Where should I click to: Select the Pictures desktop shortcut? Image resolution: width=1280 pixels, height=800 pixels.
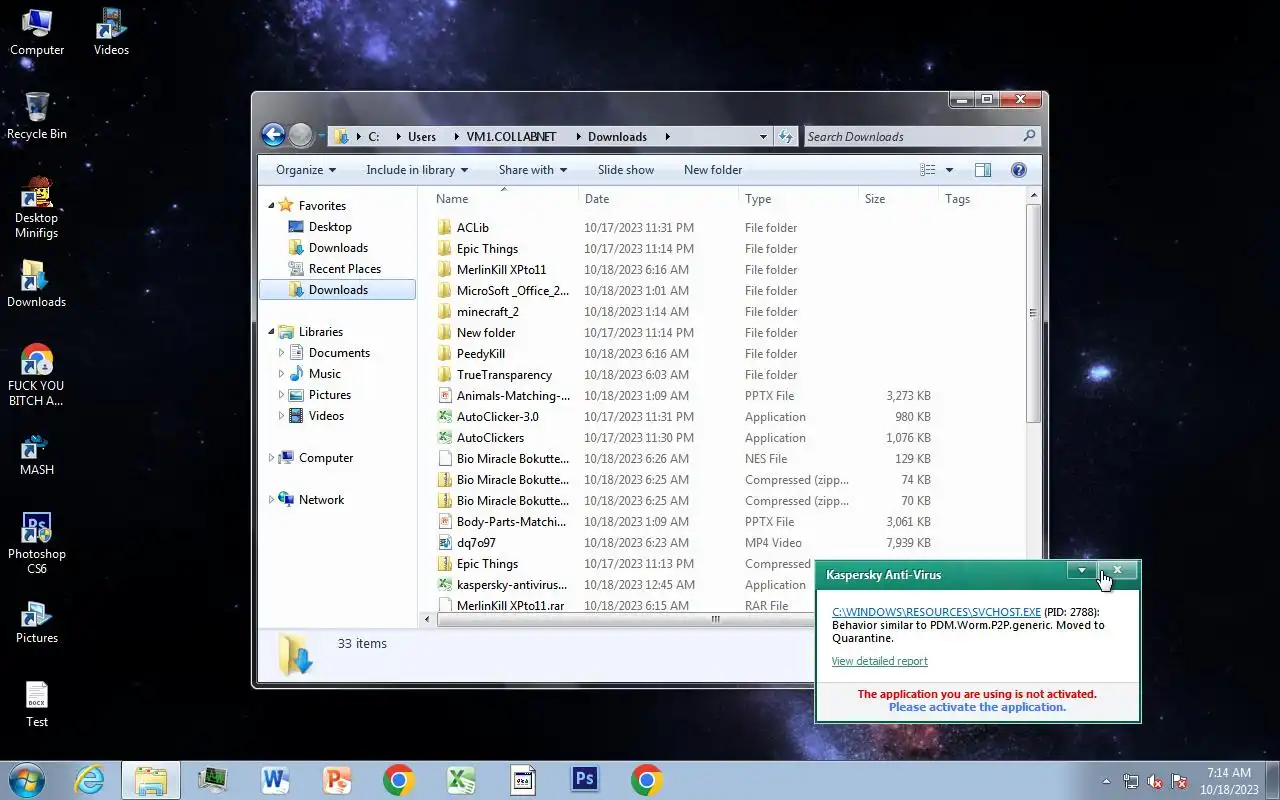click(37, 623)
